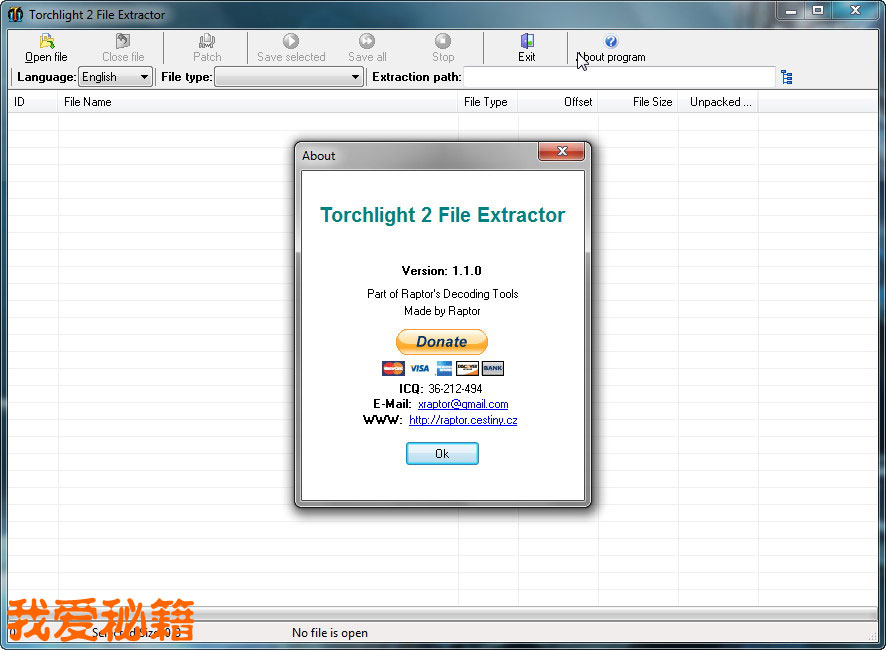Click the Exit toolbar icon
The width and height of the screenshot is (886, 650).
click(527, 42)
